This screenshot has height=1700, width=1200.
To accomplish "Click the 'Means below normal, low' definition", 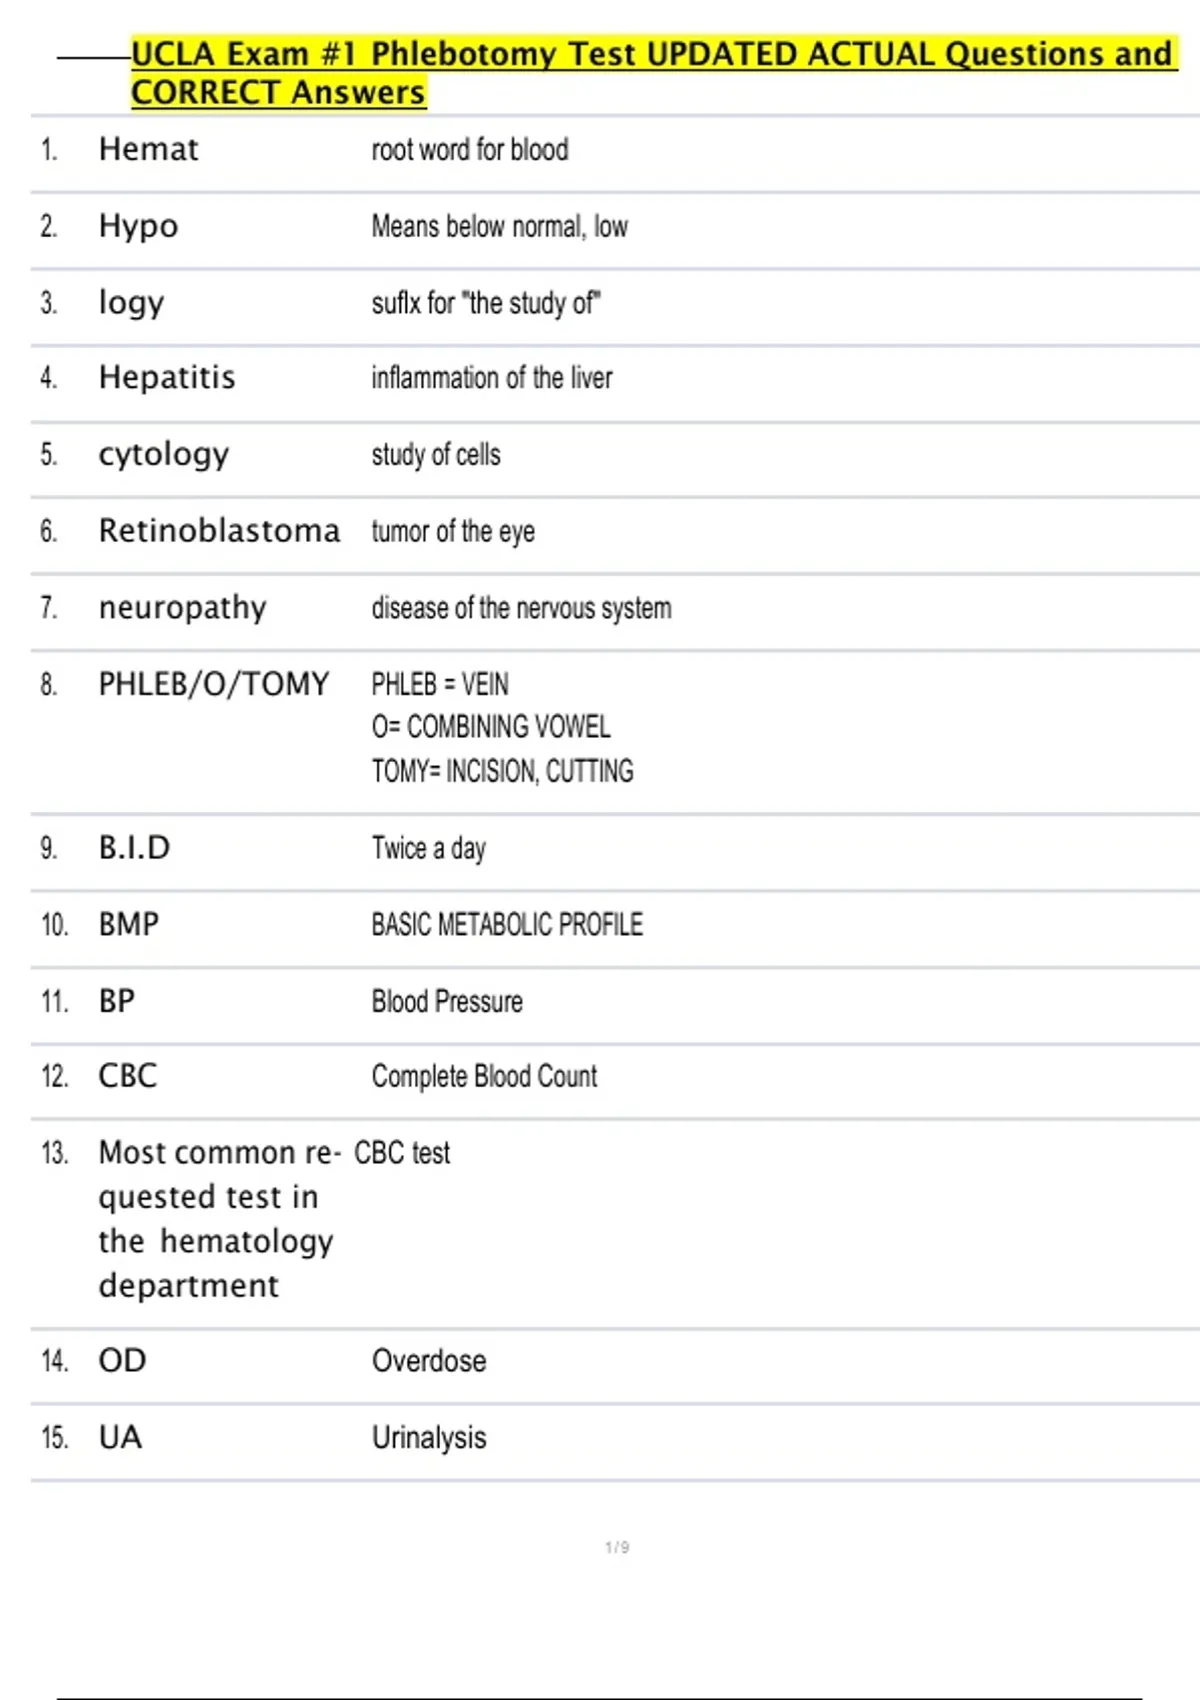I will pos(500,227).
